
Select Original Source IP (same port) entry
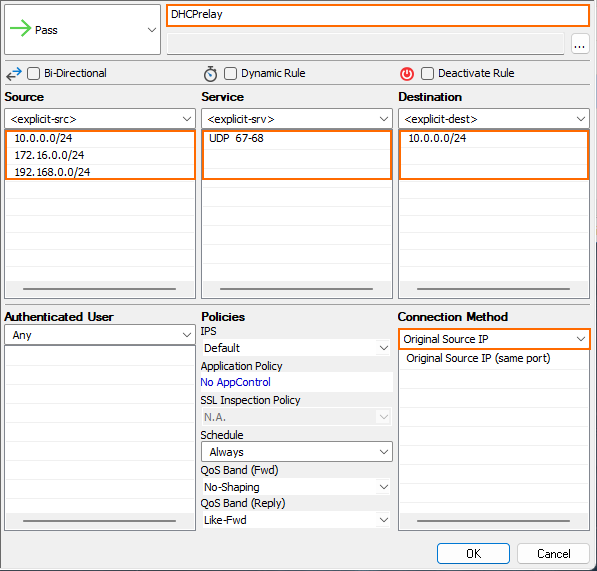[494, 359]
